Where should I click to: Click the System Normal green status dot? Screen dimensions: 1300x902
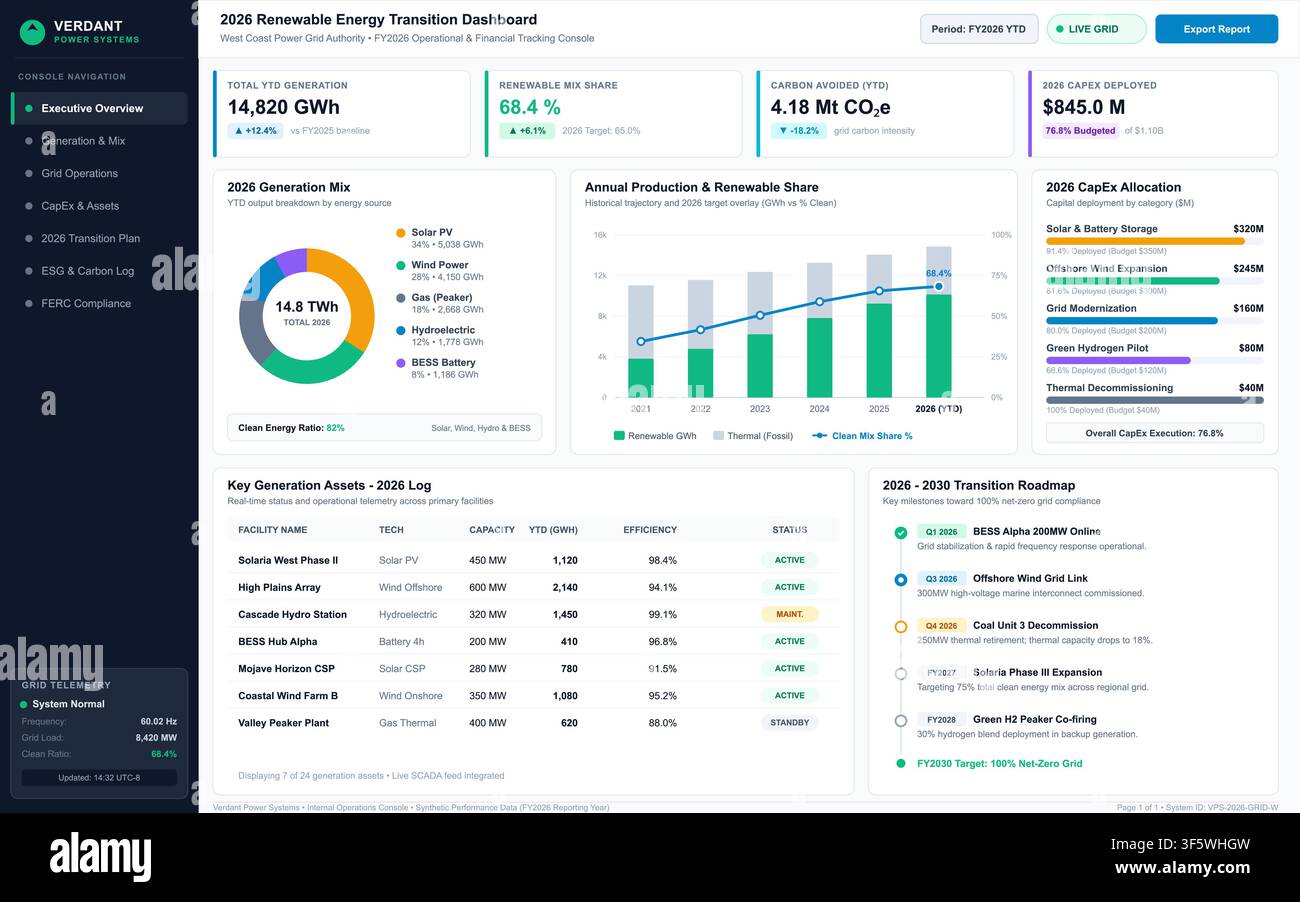pyautogui.click(x=24, y=705)
